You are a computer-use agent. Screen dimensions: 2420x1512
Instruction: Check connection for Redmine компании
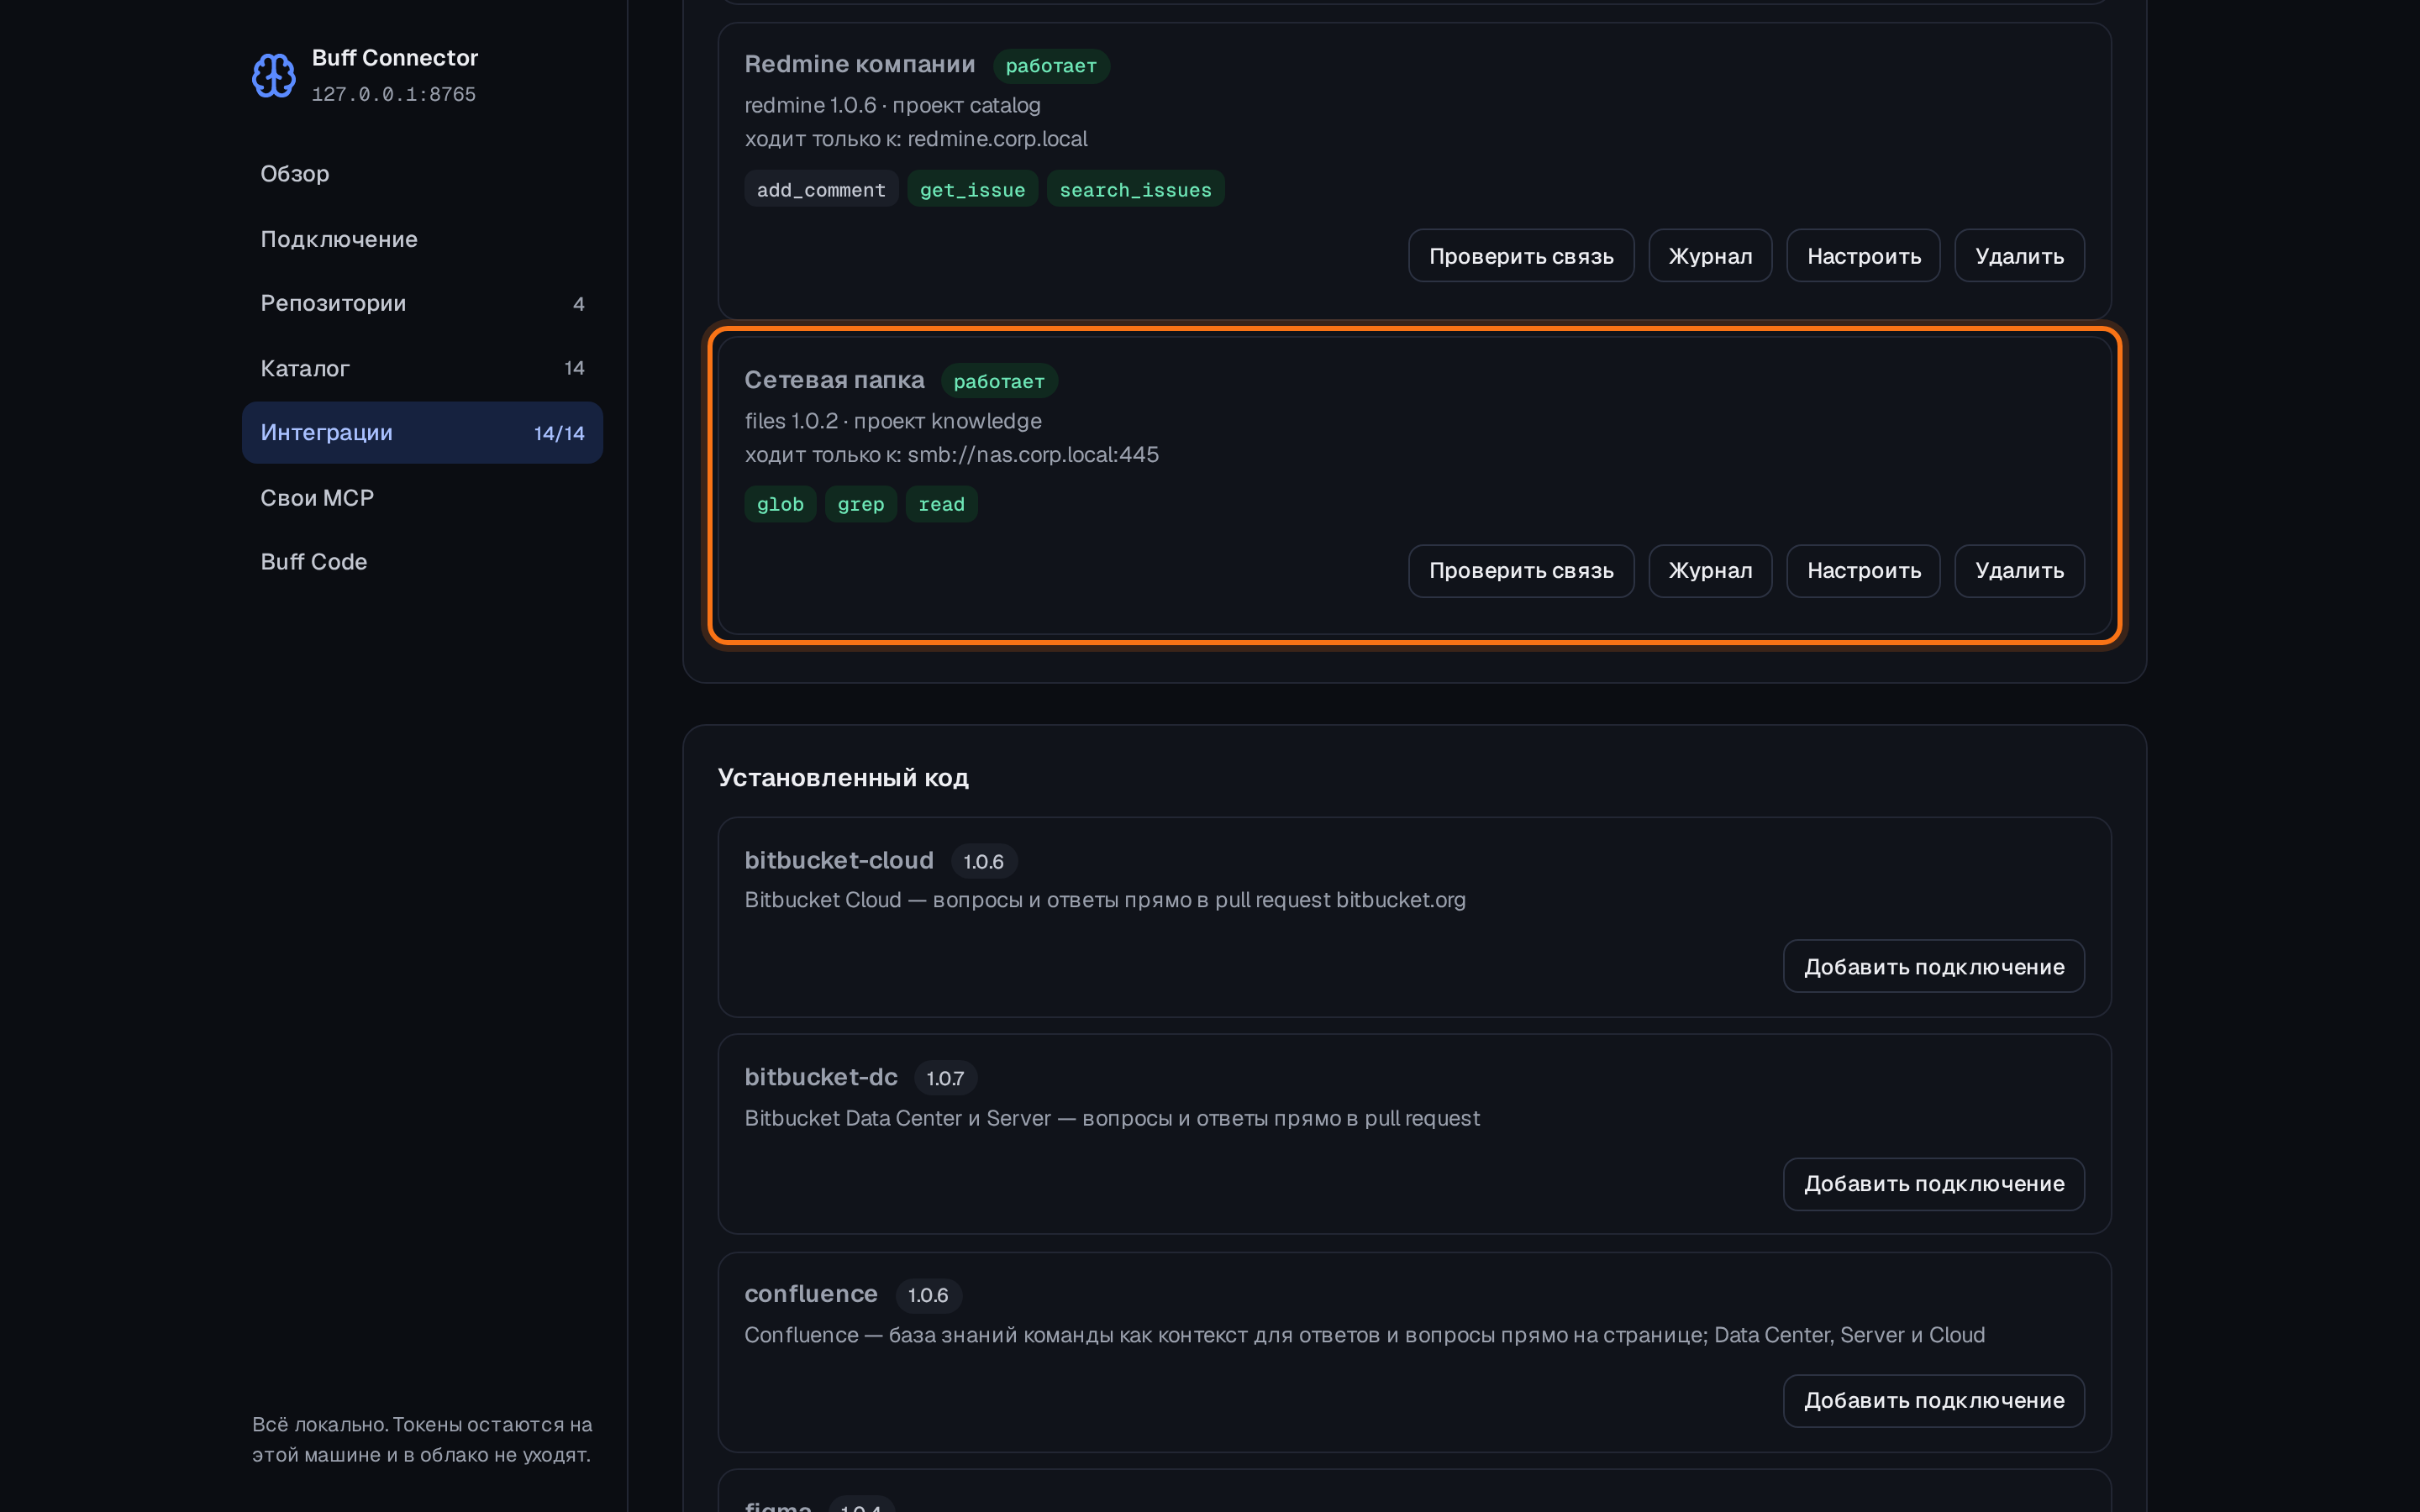click(1521, 256)
